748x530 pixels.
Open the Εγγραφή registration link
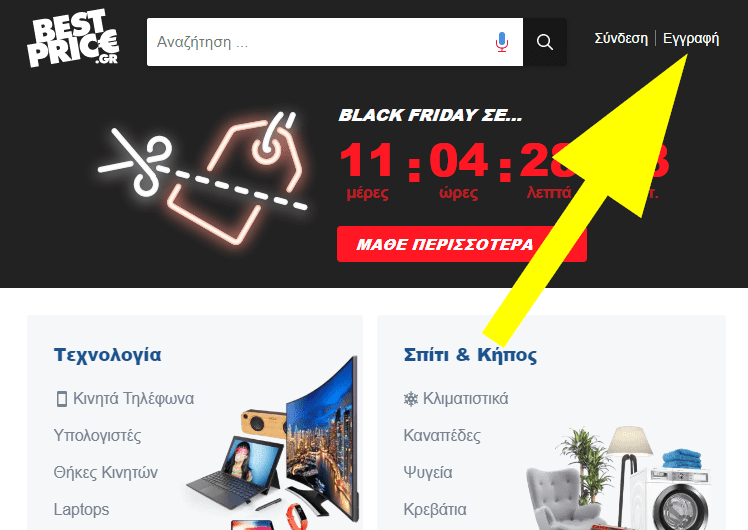pyautogui.click(x=691, y=38)
